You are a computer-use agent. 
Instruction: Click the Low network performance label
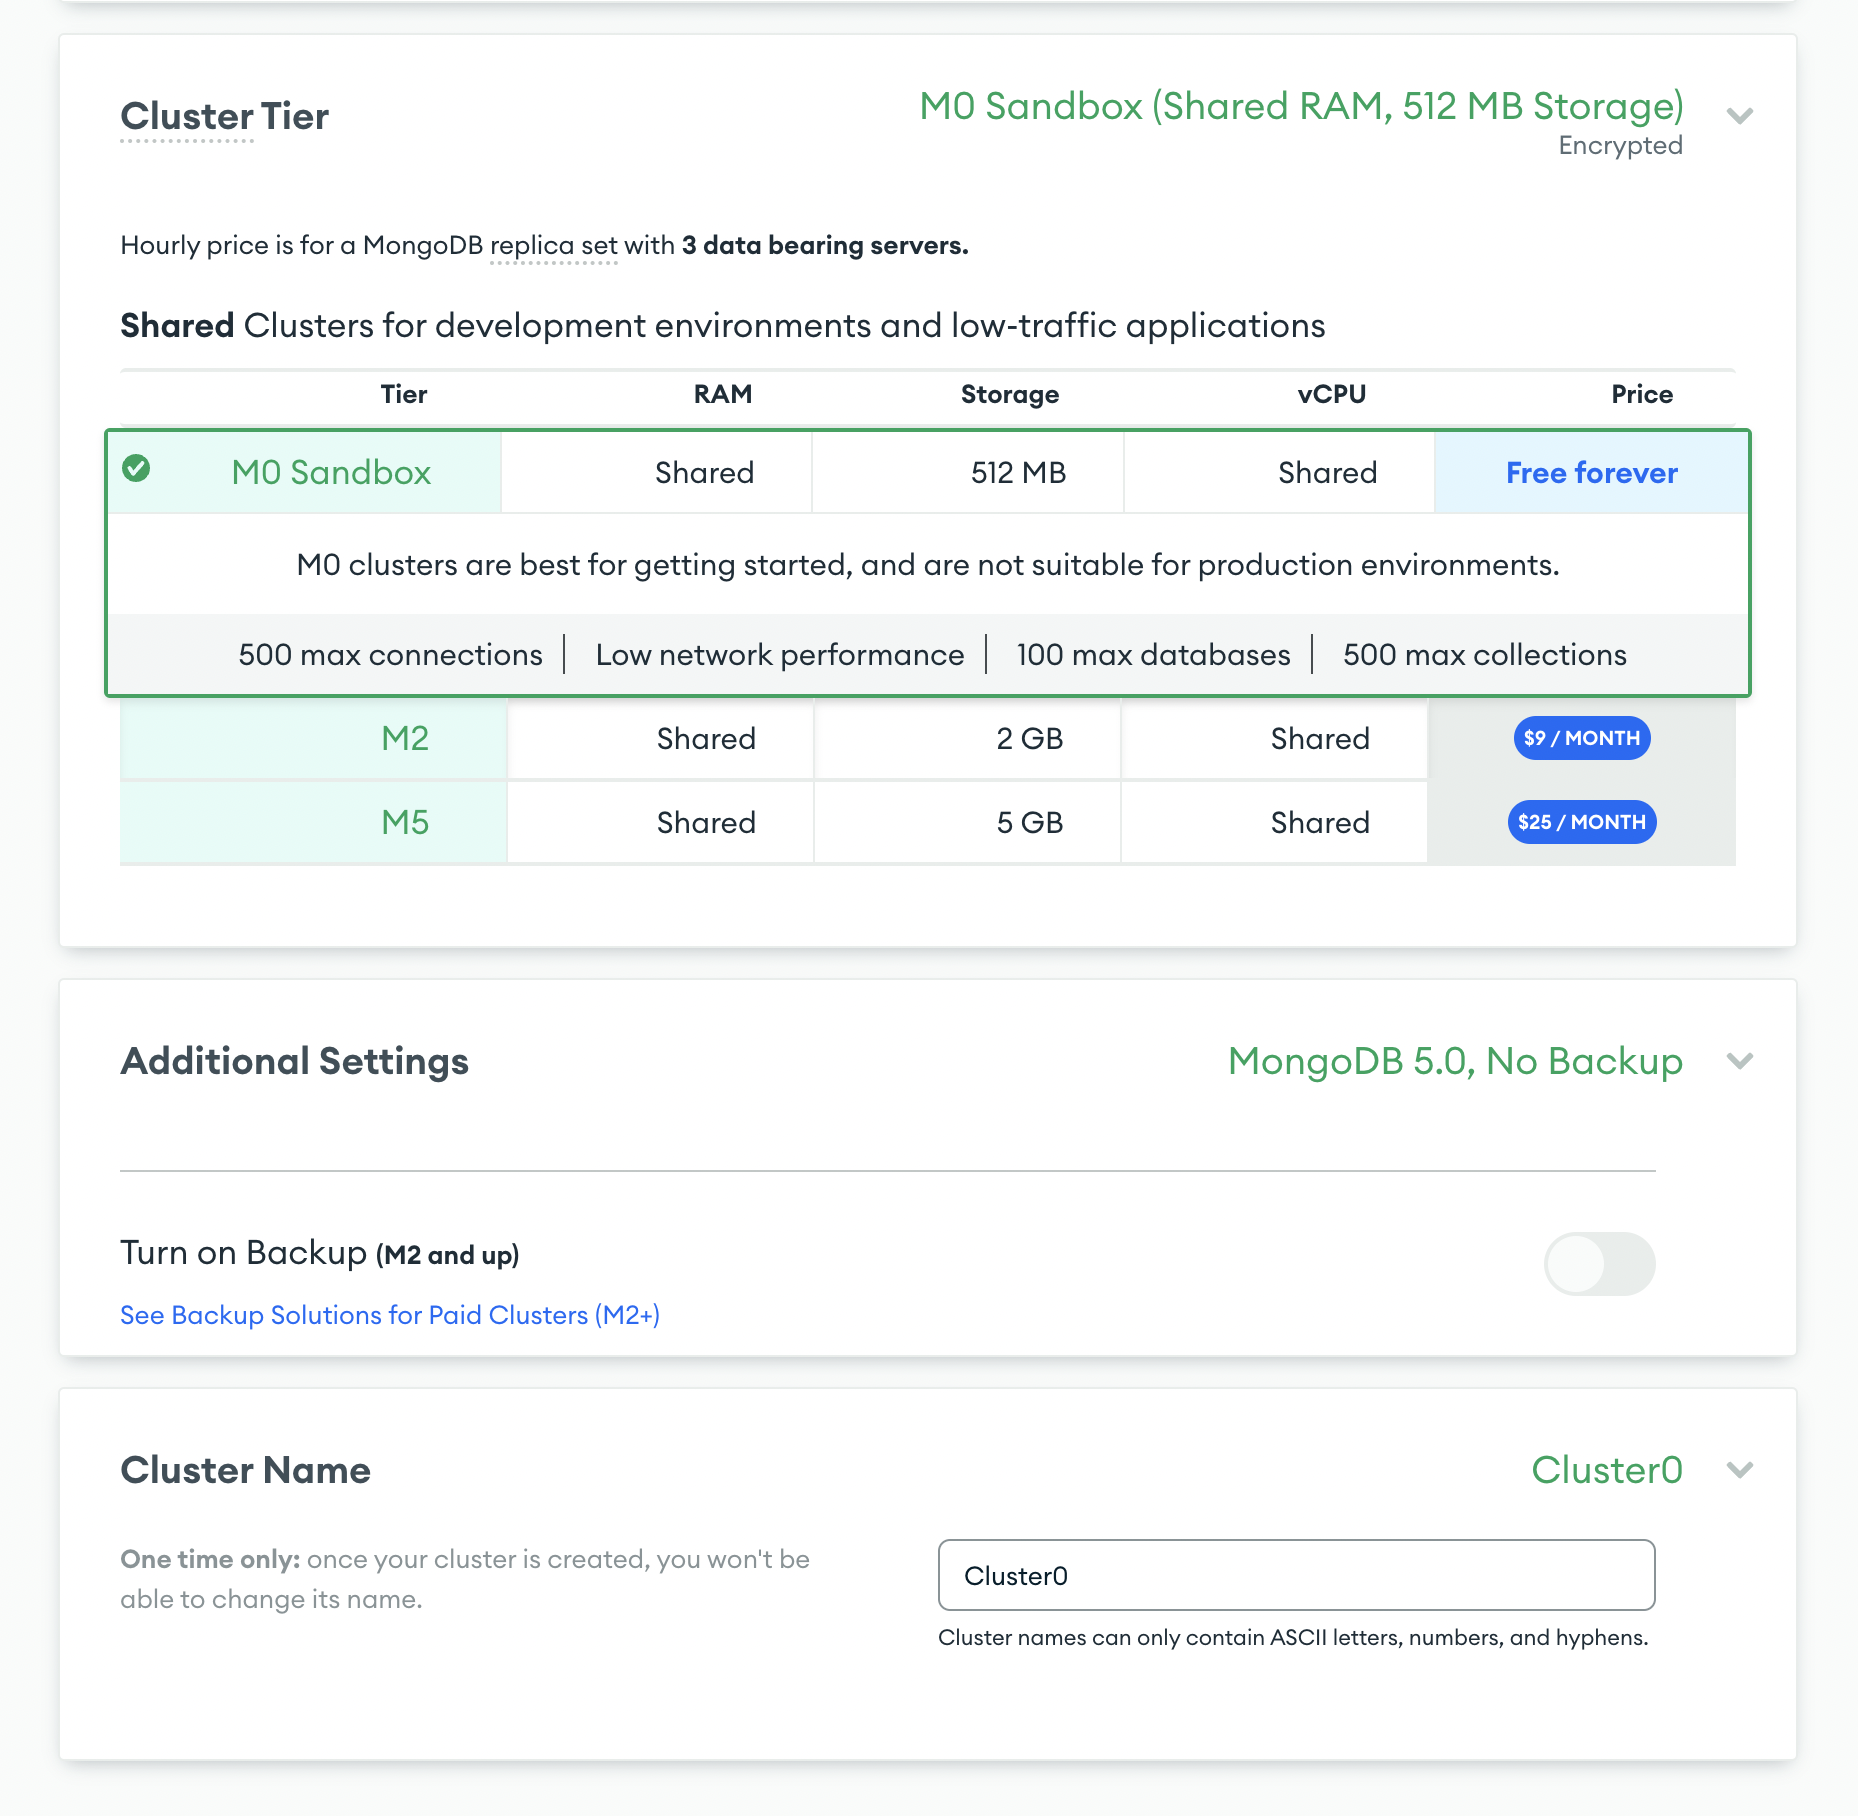tap(780, 655)
